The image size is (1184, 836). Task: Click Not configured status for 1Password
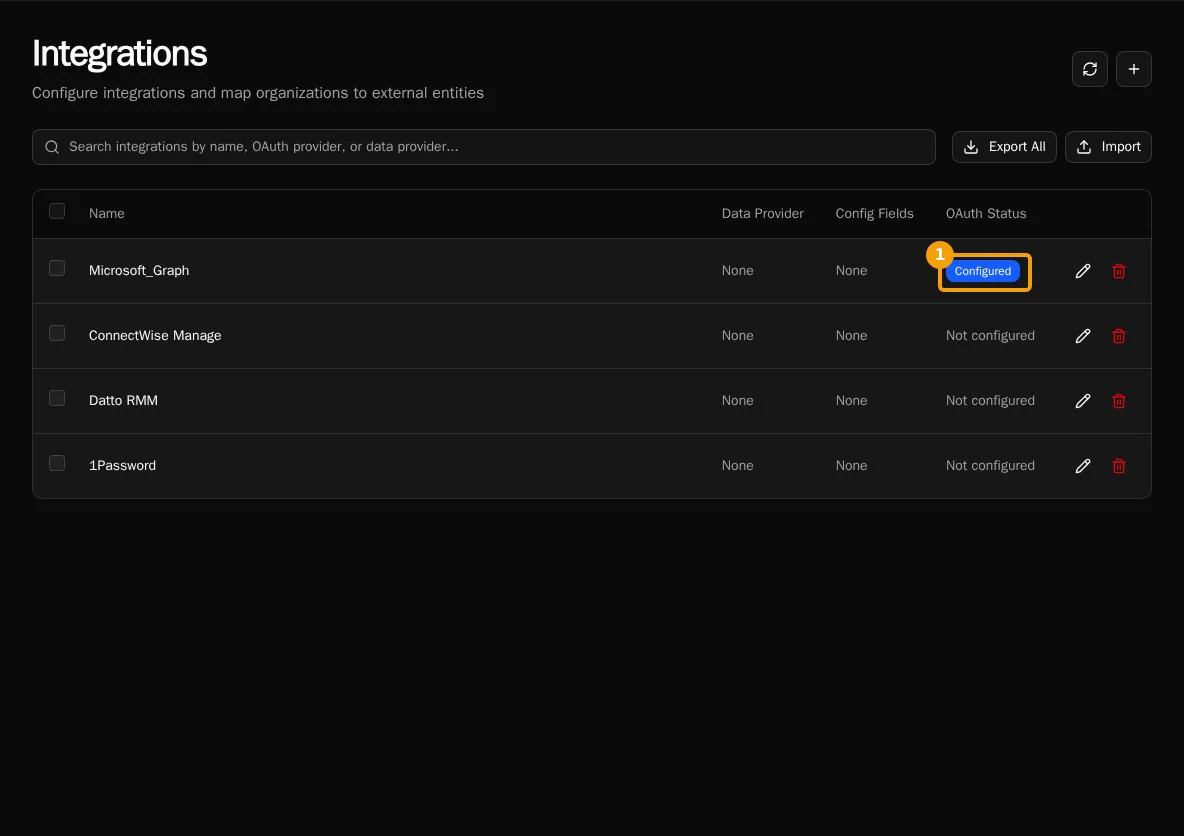[x=990, y=465]
